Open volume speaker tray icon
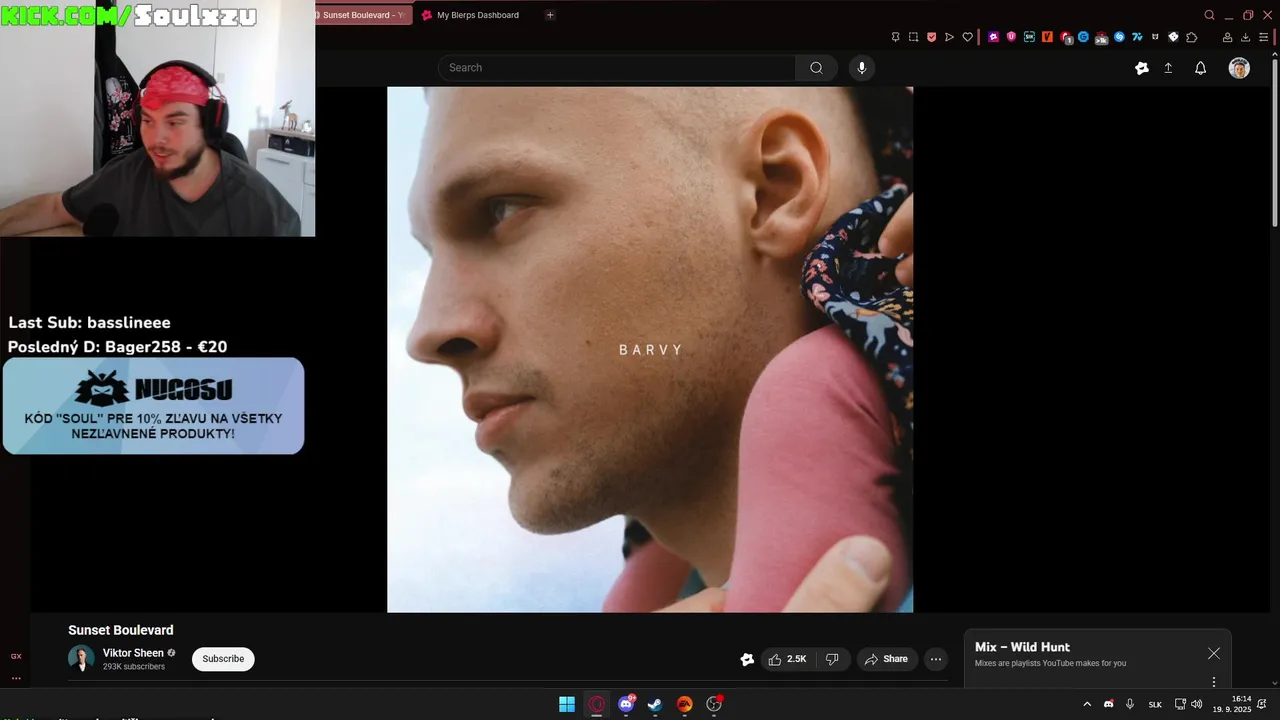 point(1196,704)
